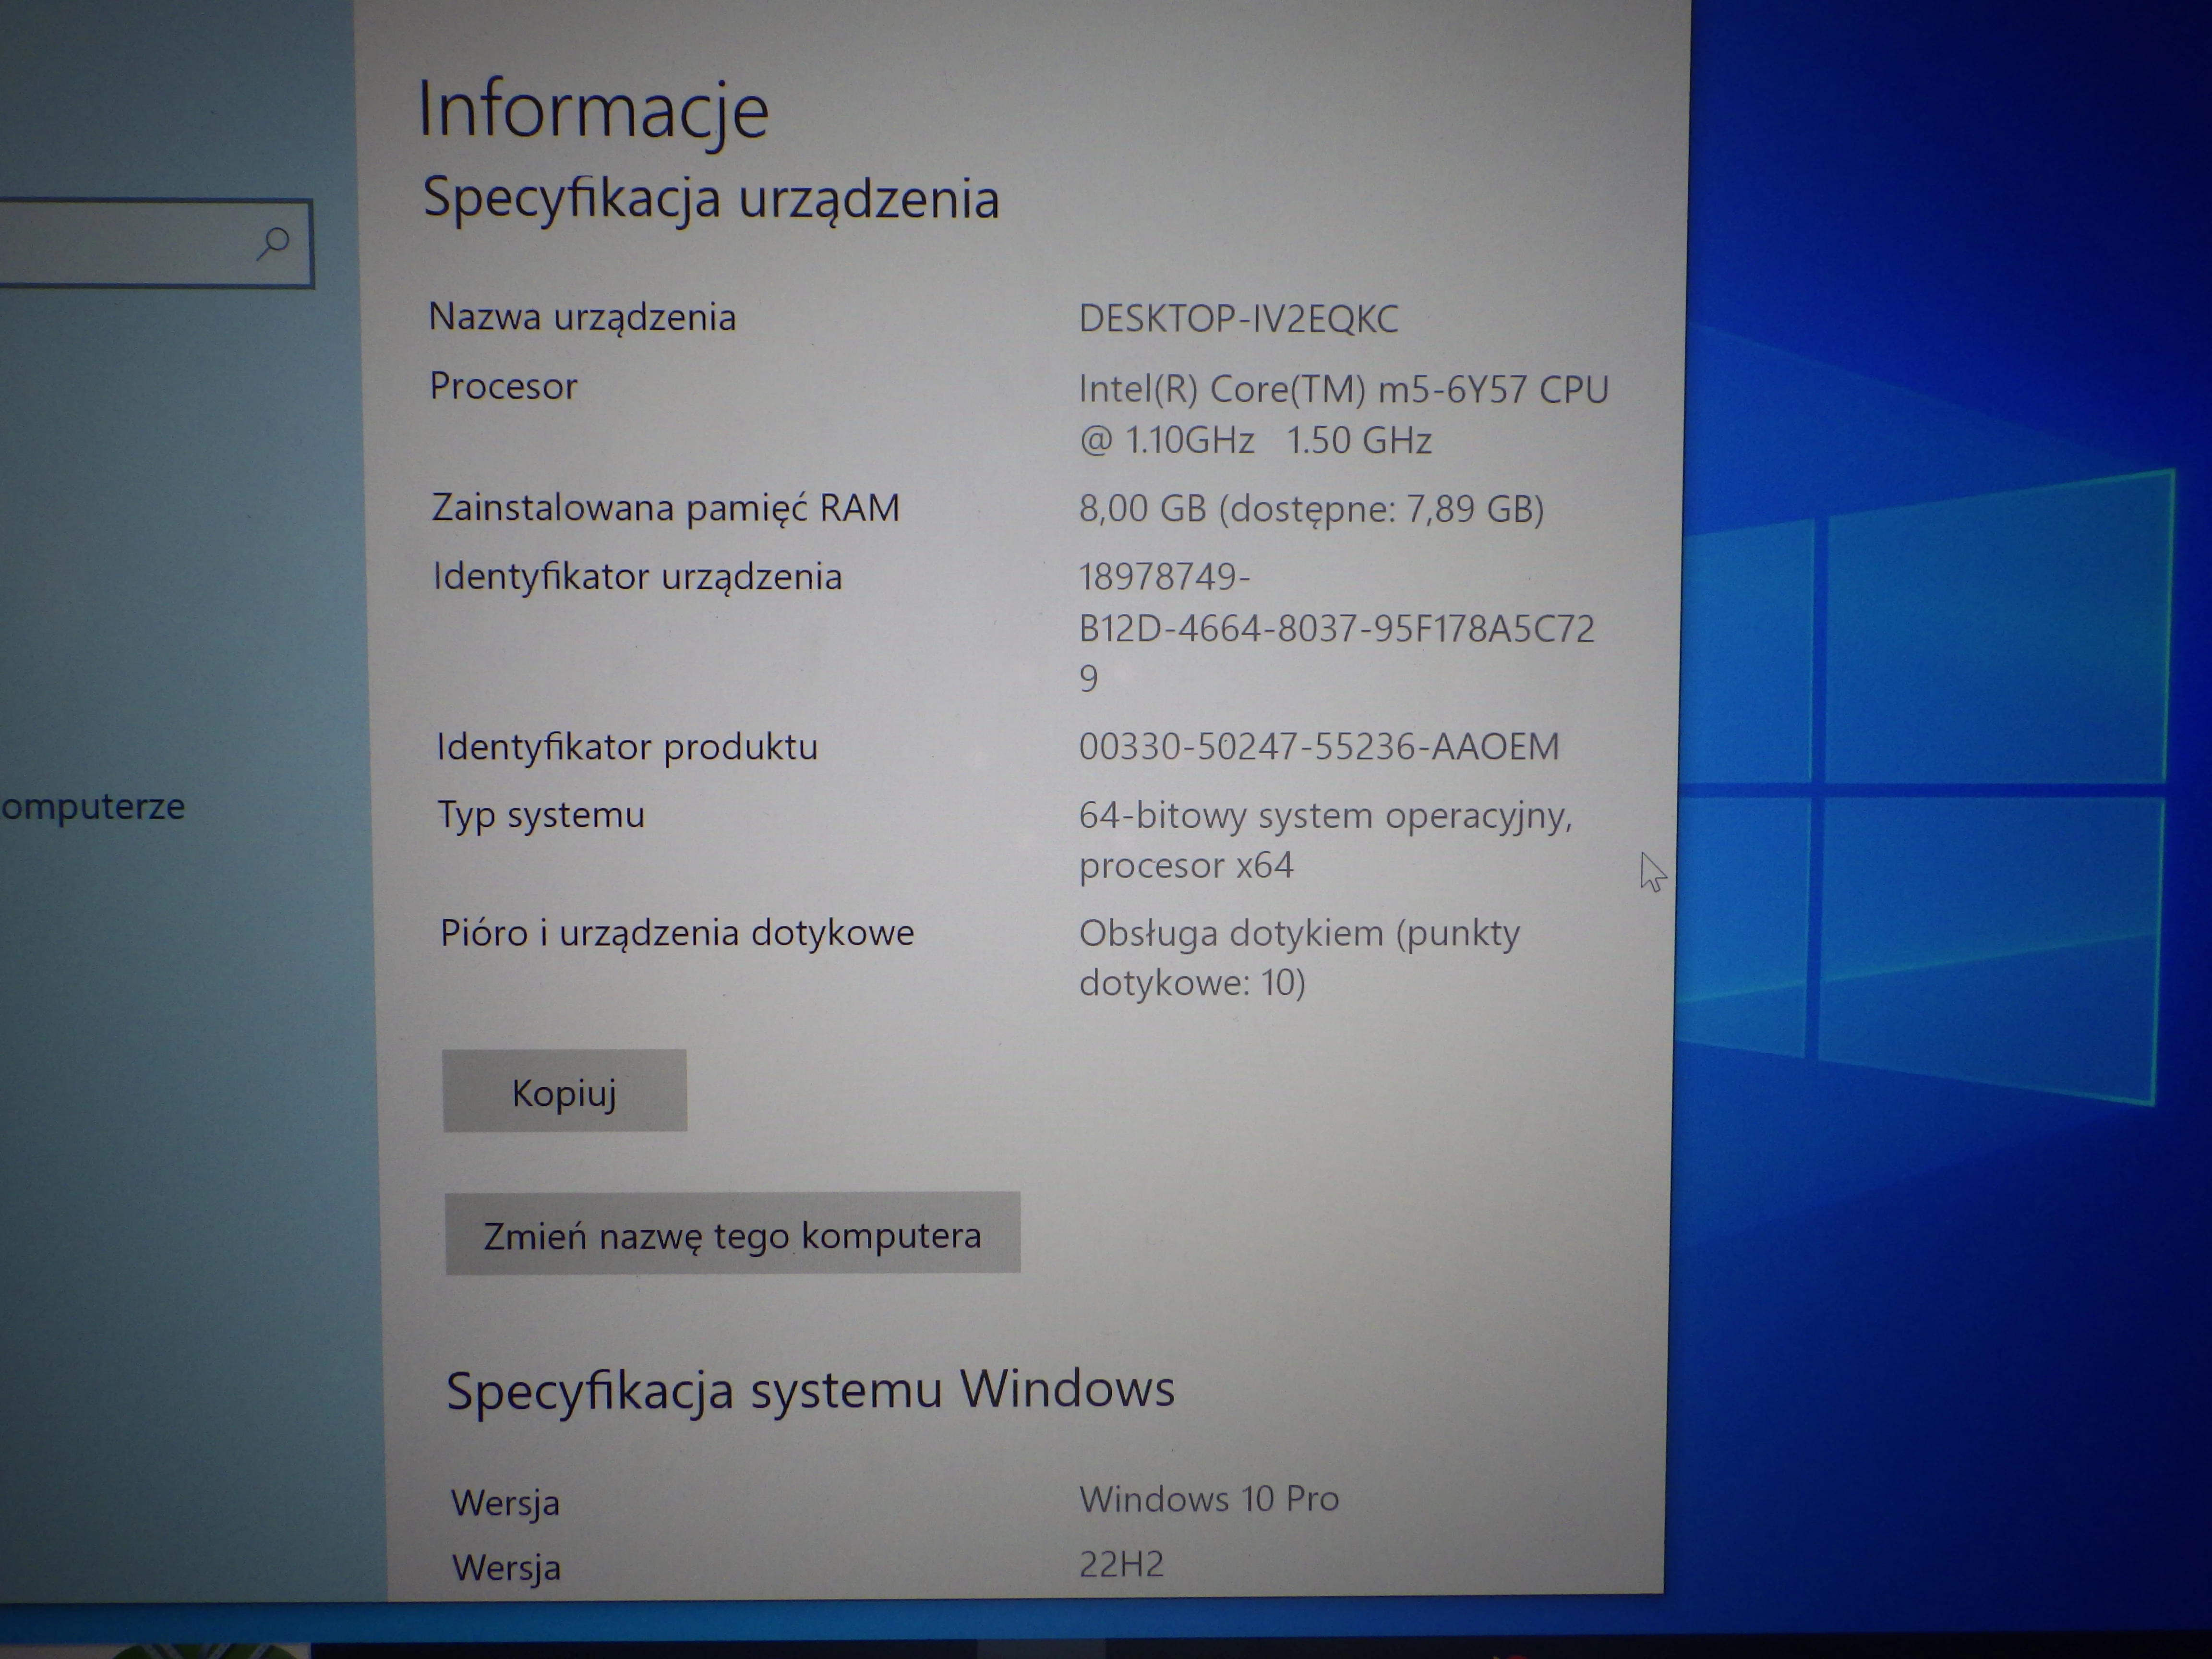Click inside the Settings search box
Screen dimensions: 2212x1659
pyautogui.click(x=140, y=242)
